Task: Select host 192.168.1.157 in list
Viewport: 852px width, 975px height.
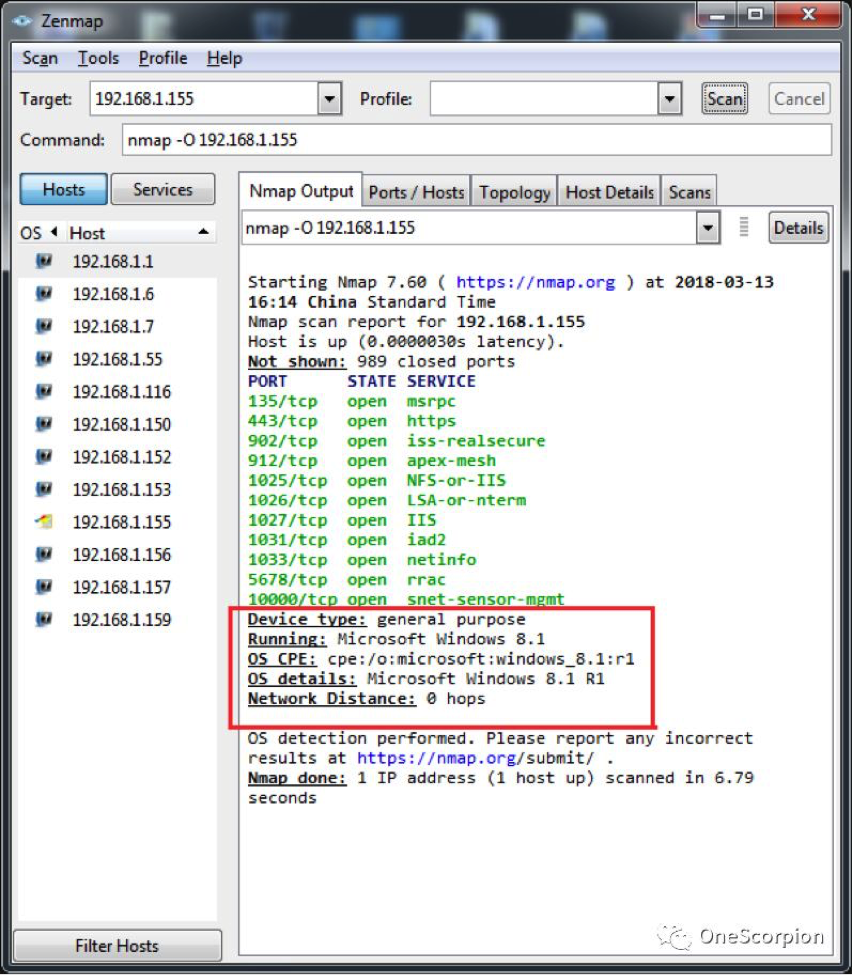Action: point(122,587)
